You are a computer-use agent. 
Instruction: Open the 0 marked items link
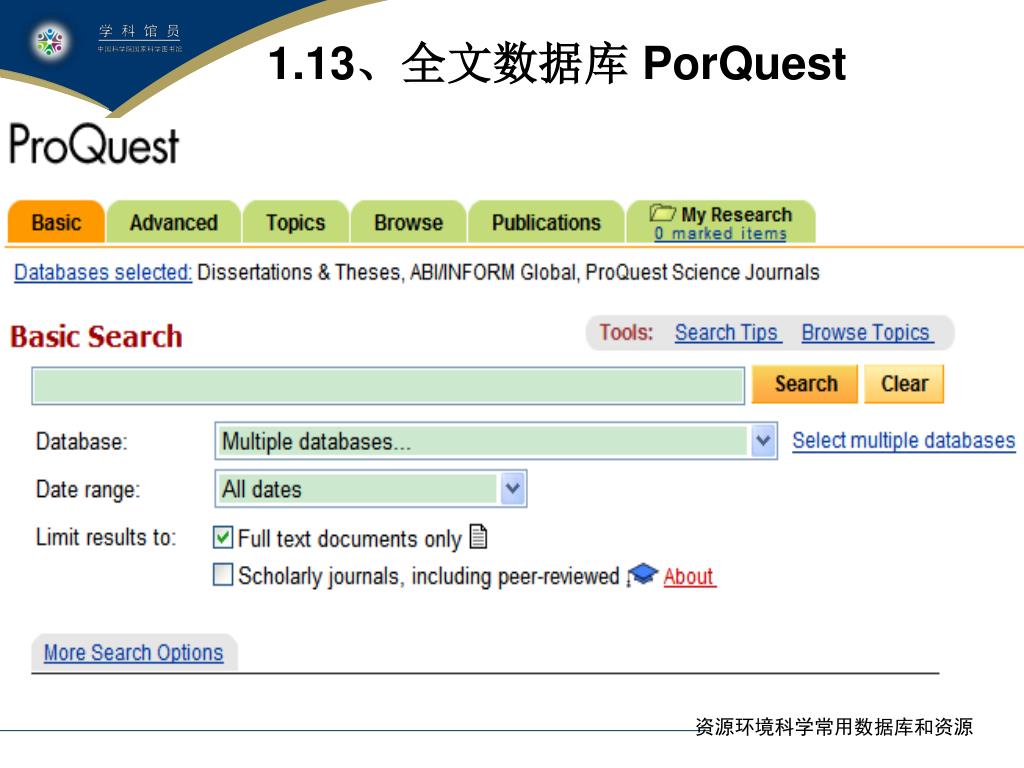coord(720,233)
